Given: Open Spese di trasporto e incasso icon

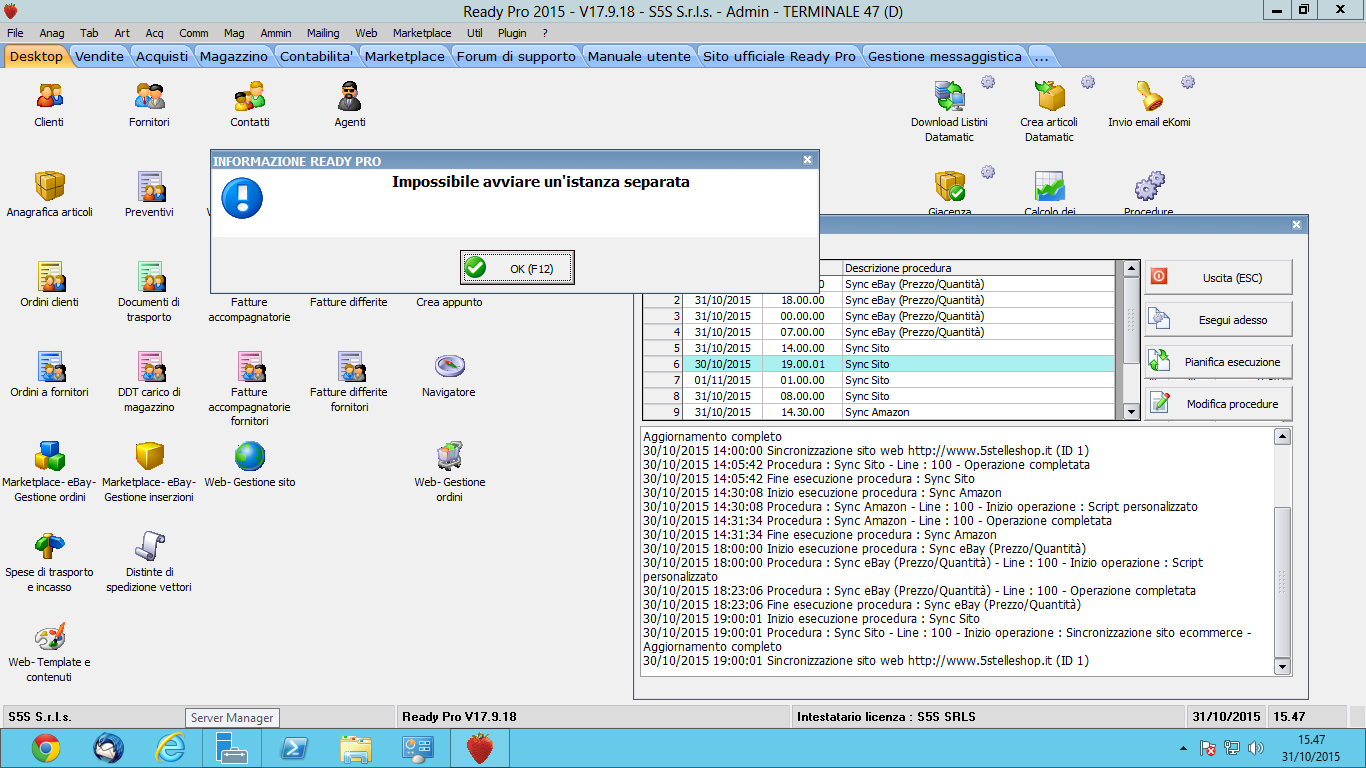Looking at the screenshot, I should 49,547.
